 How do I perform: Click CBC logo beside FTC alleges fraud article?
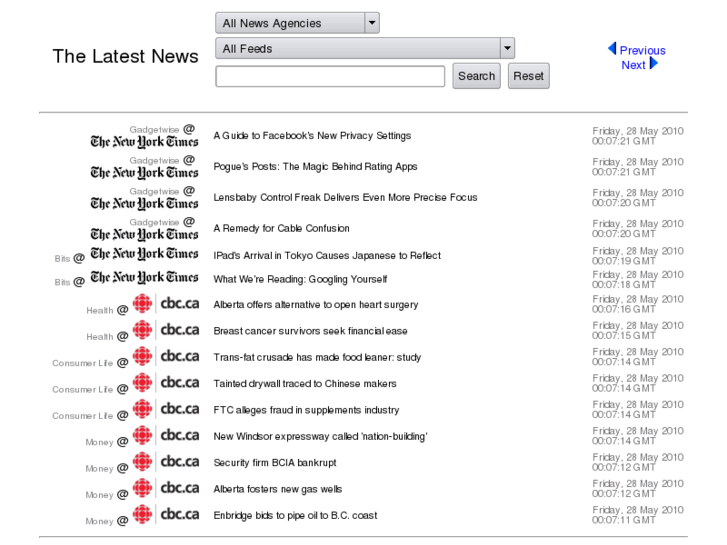[166, 410]
